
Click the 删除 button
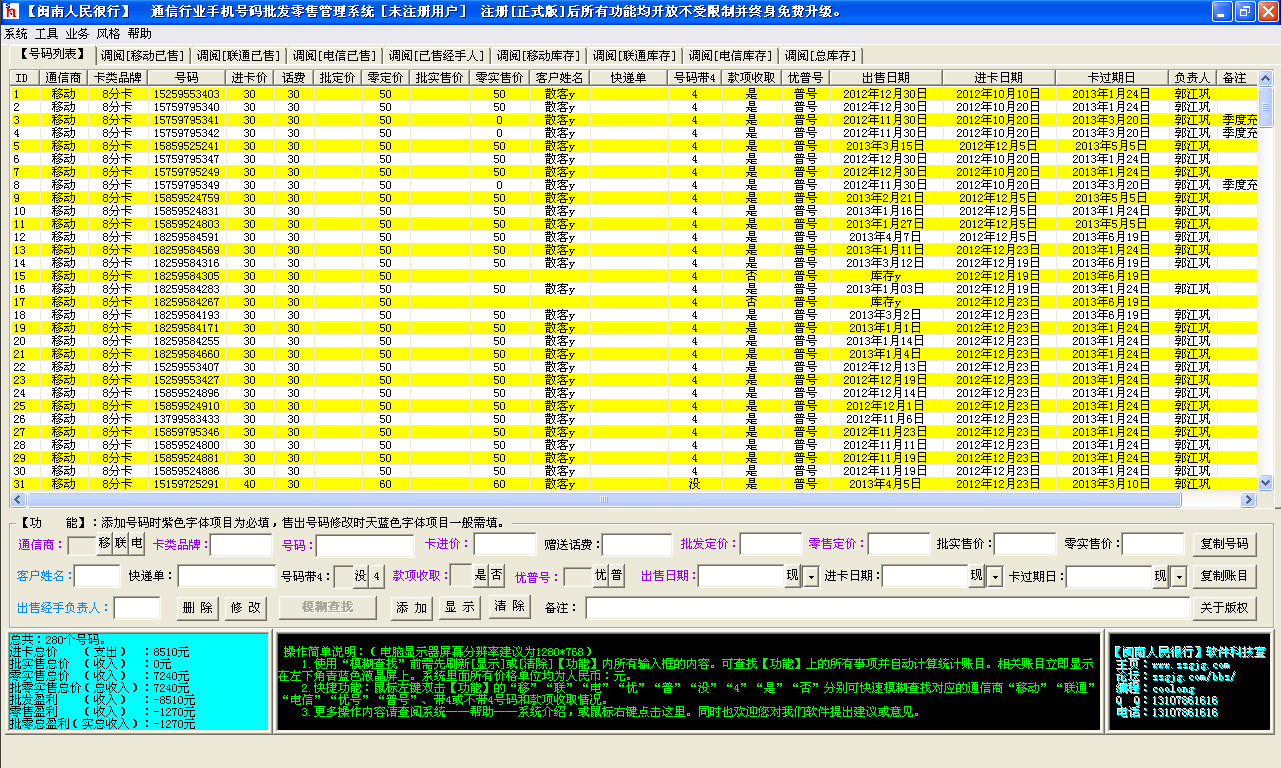pos(198,608)
